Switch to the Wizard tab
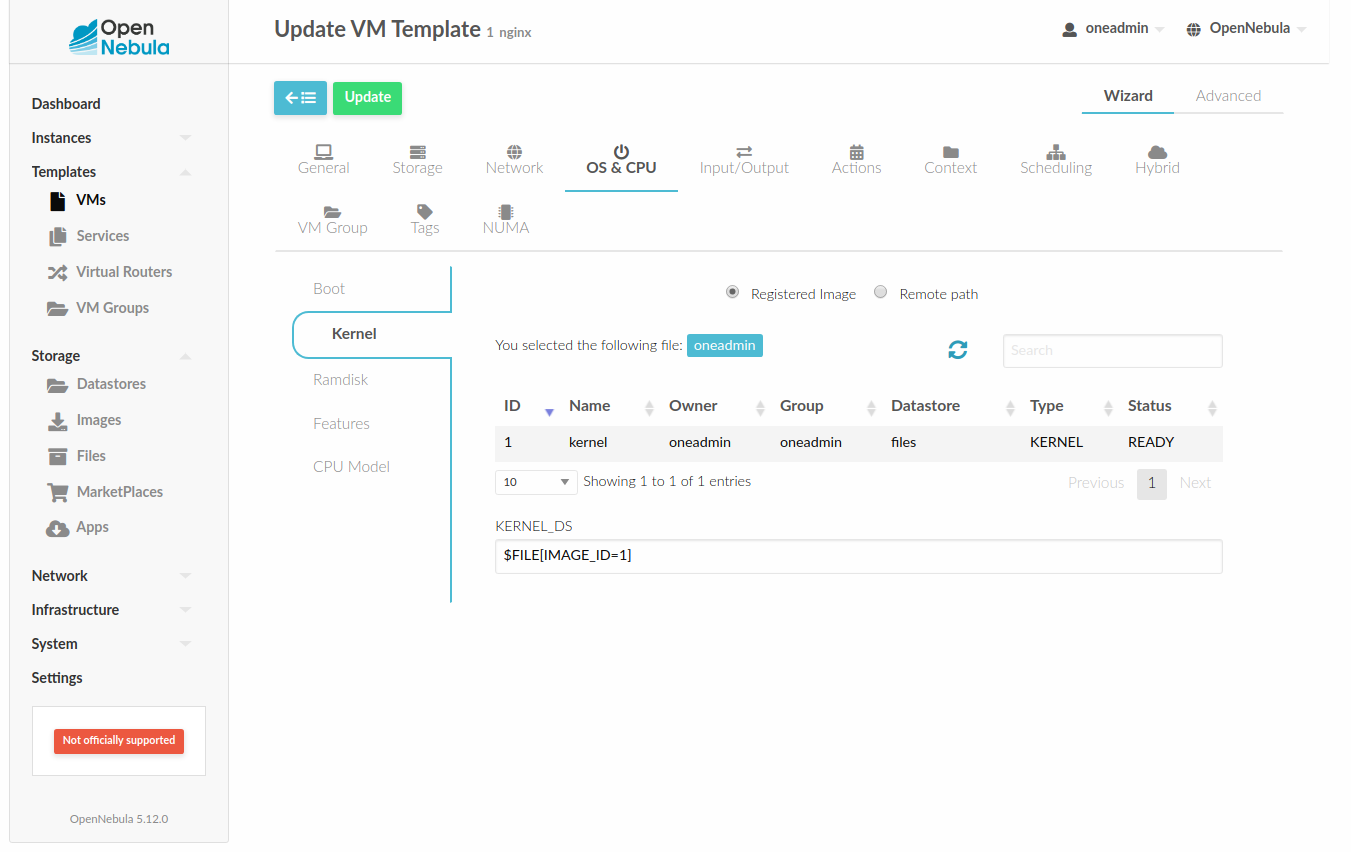This screenshot has height=852, width=1351. click(1128, 96)
